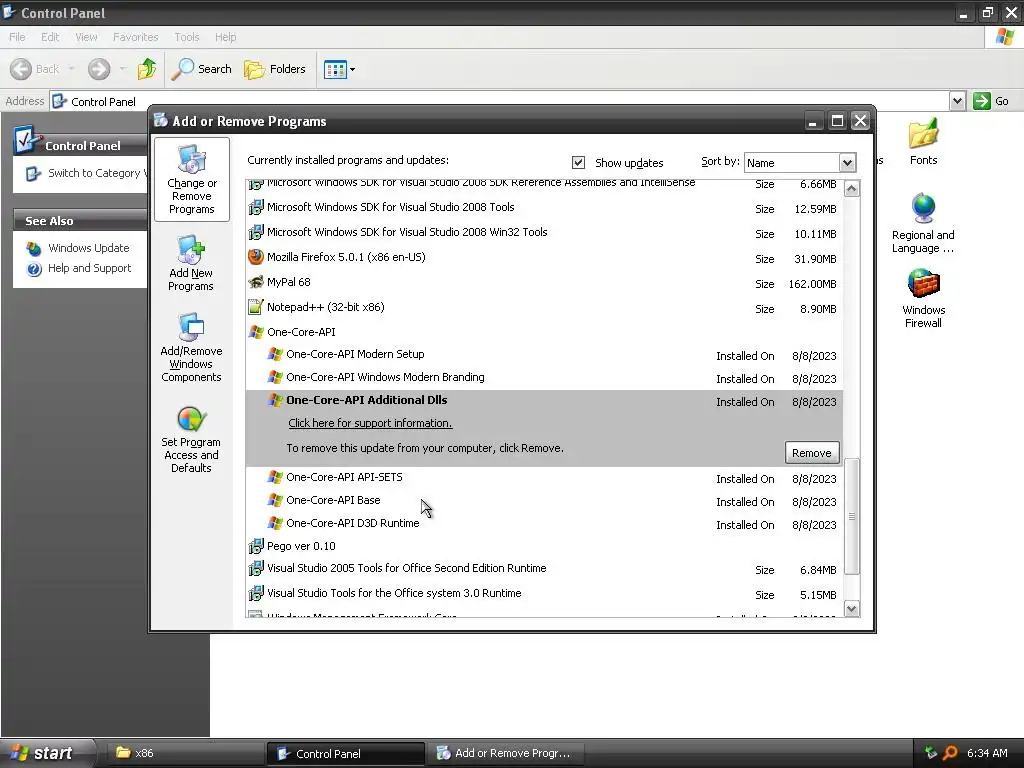Open the Forward button history dropdown
This screenshot has height=768, width=1024.
point(123,69)
